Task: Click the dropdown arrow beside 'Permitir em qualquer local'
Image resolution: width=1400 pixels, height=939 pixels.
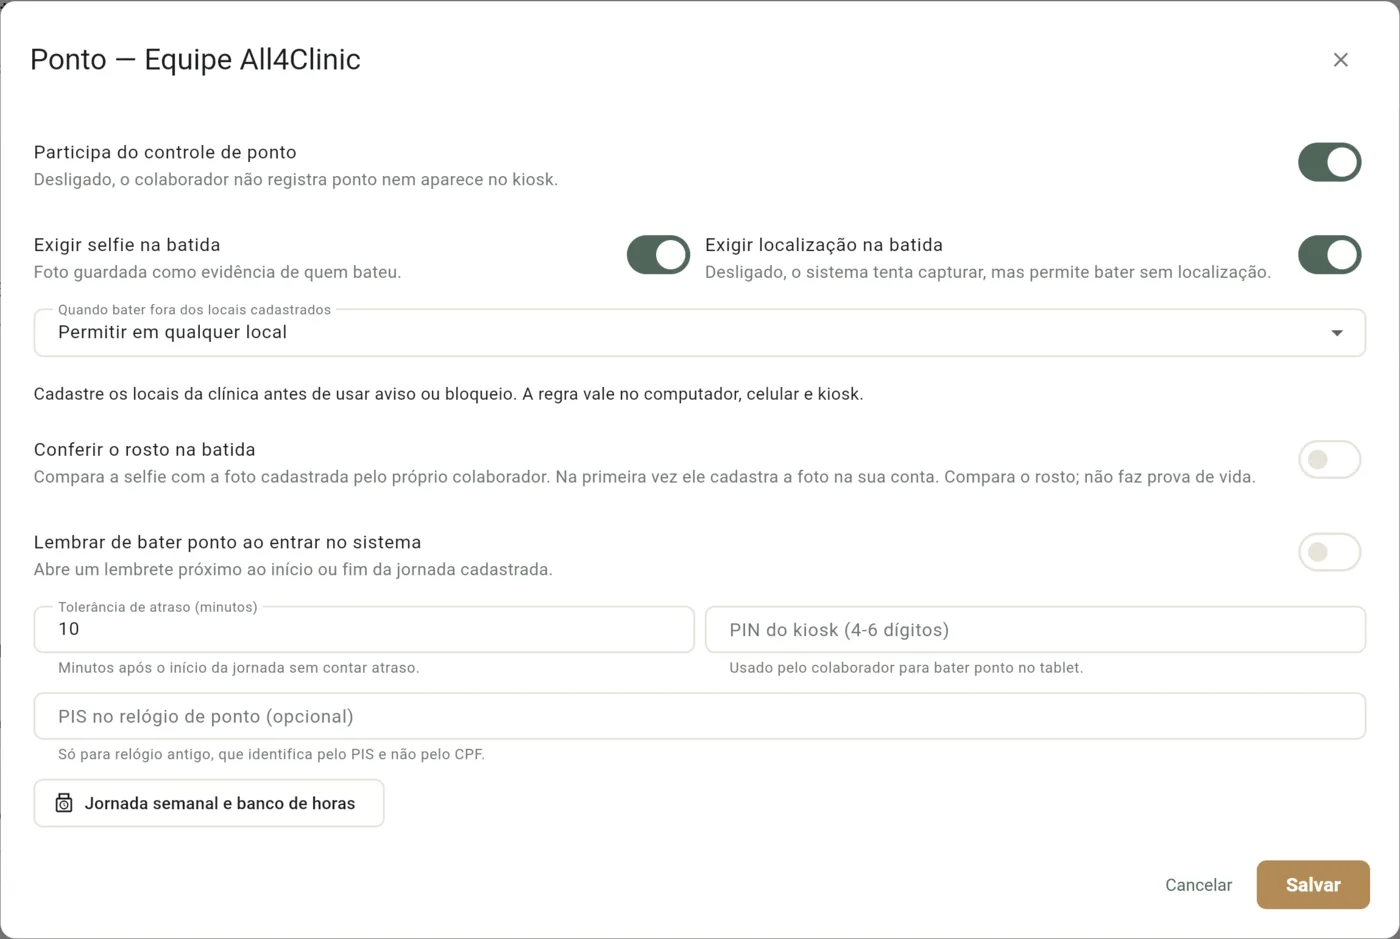Action: pos(1337,333)
